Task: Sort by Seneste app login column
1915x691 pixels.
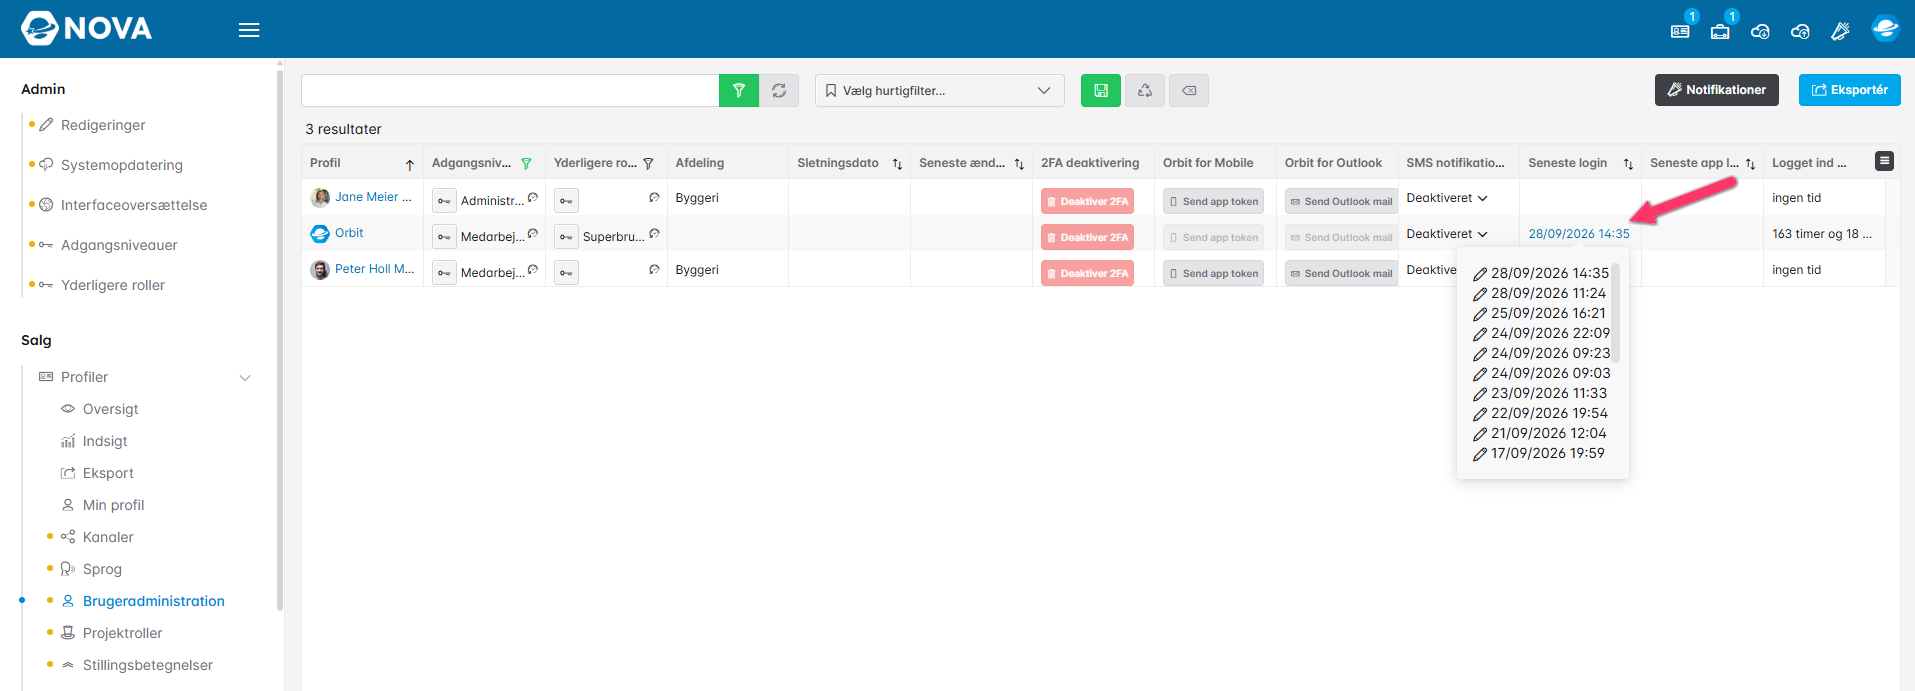Action: 1750,164
